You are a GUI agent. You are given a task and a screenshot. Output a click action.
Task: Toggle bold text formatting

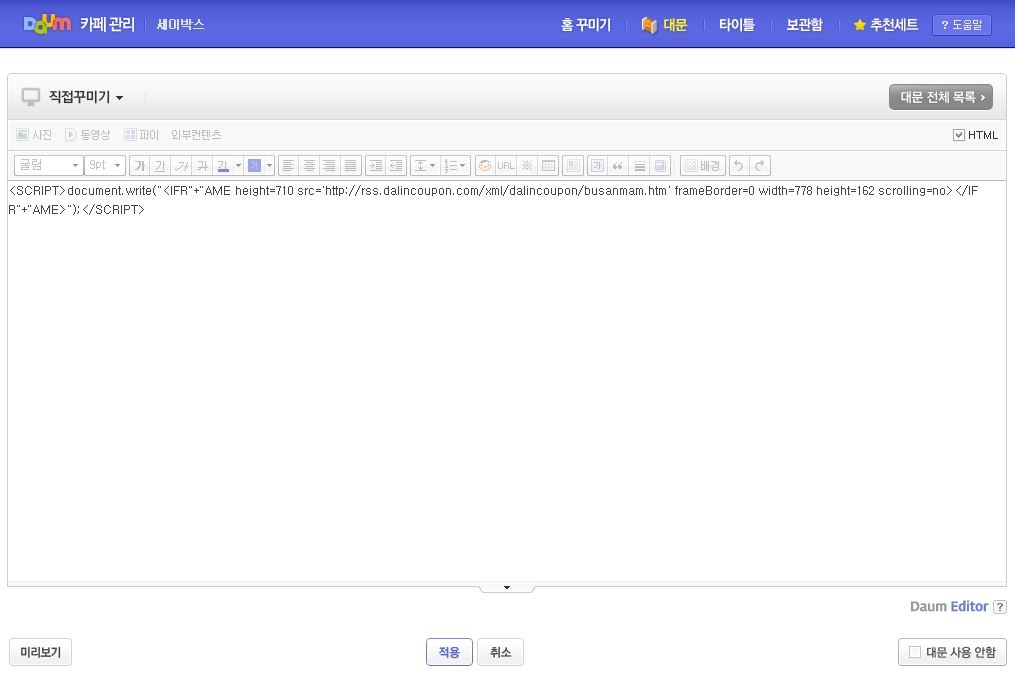point(139,166)
